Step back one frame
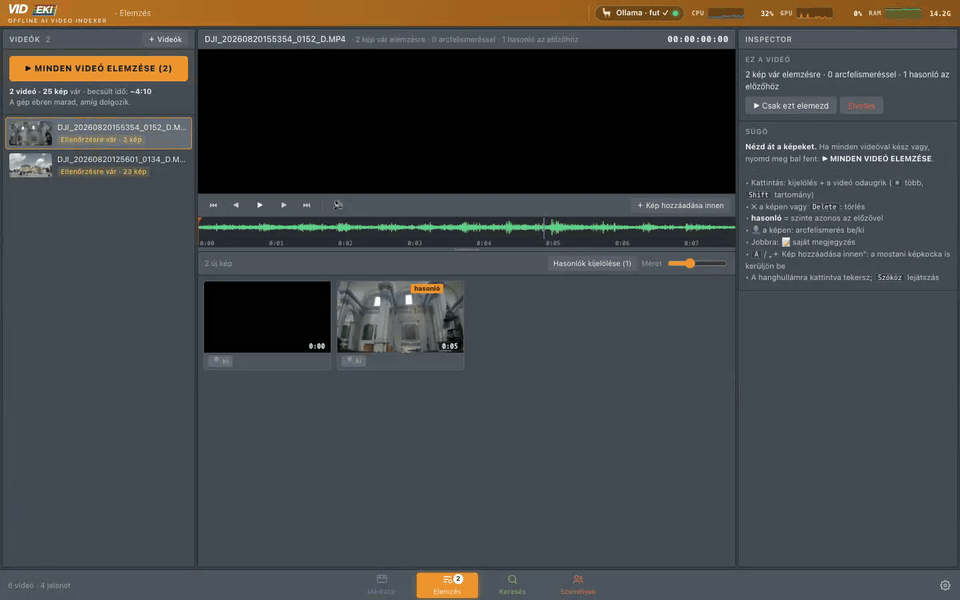The width and height of the screenshot is (960, 600). pyautogui.click(x=236, y=205)
